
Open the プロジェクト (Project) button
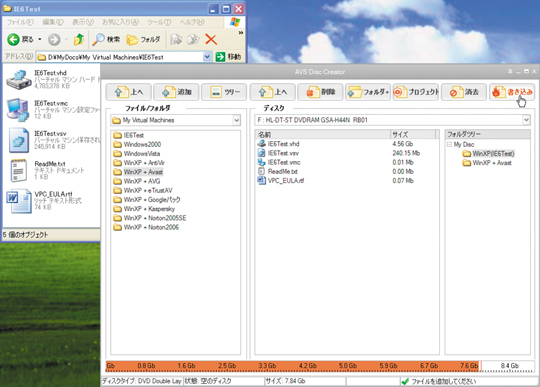tap(416, 92)
